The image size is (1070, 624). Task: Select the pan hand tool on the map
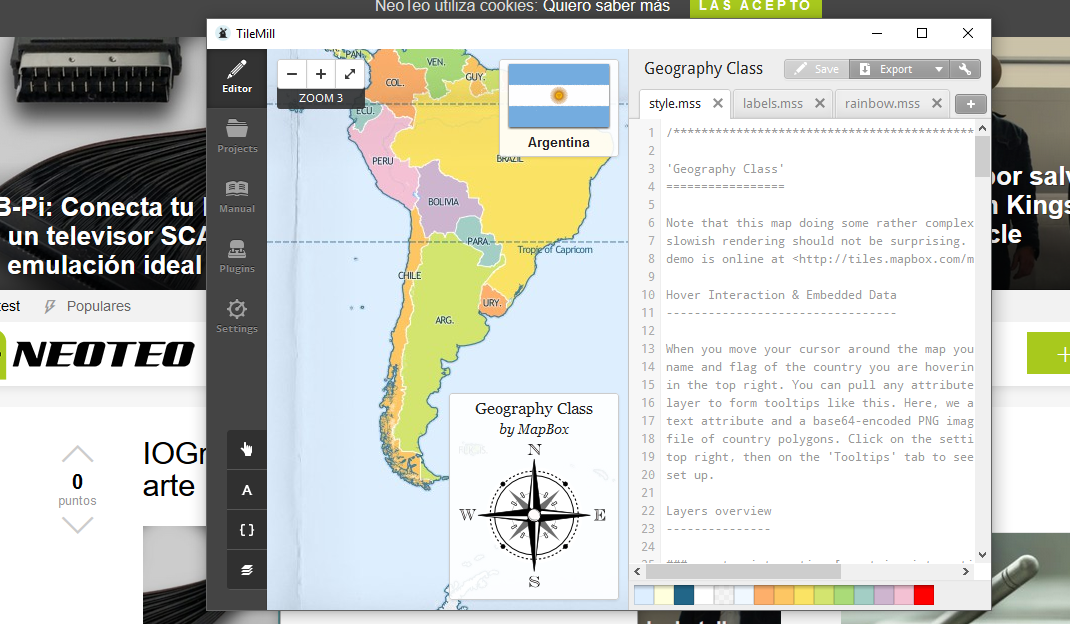[x=246, y=449]
